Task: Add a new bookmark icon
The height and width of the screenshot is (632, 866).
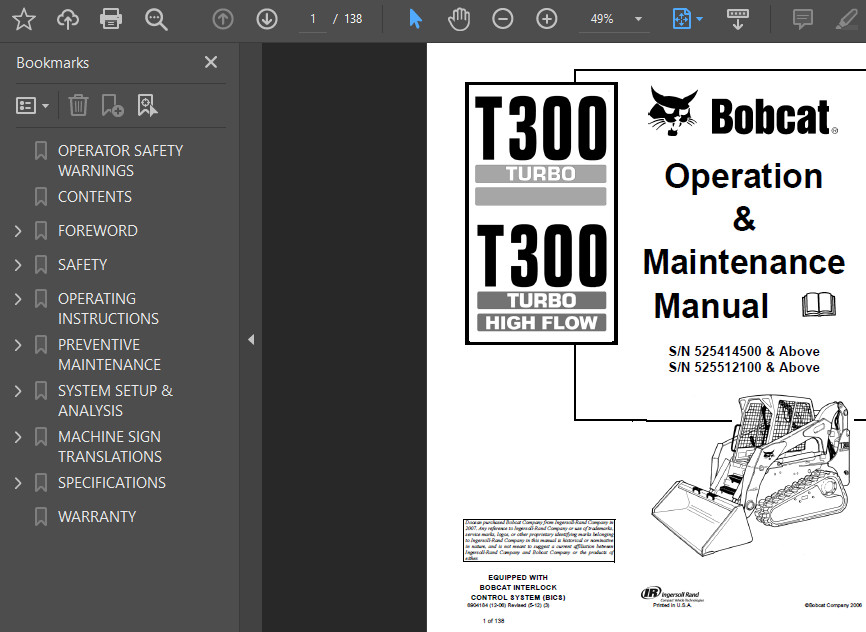Action: coord(112,105)
